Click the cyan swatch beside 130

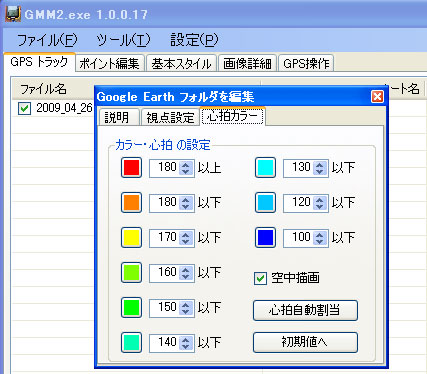tap(265, 167)
